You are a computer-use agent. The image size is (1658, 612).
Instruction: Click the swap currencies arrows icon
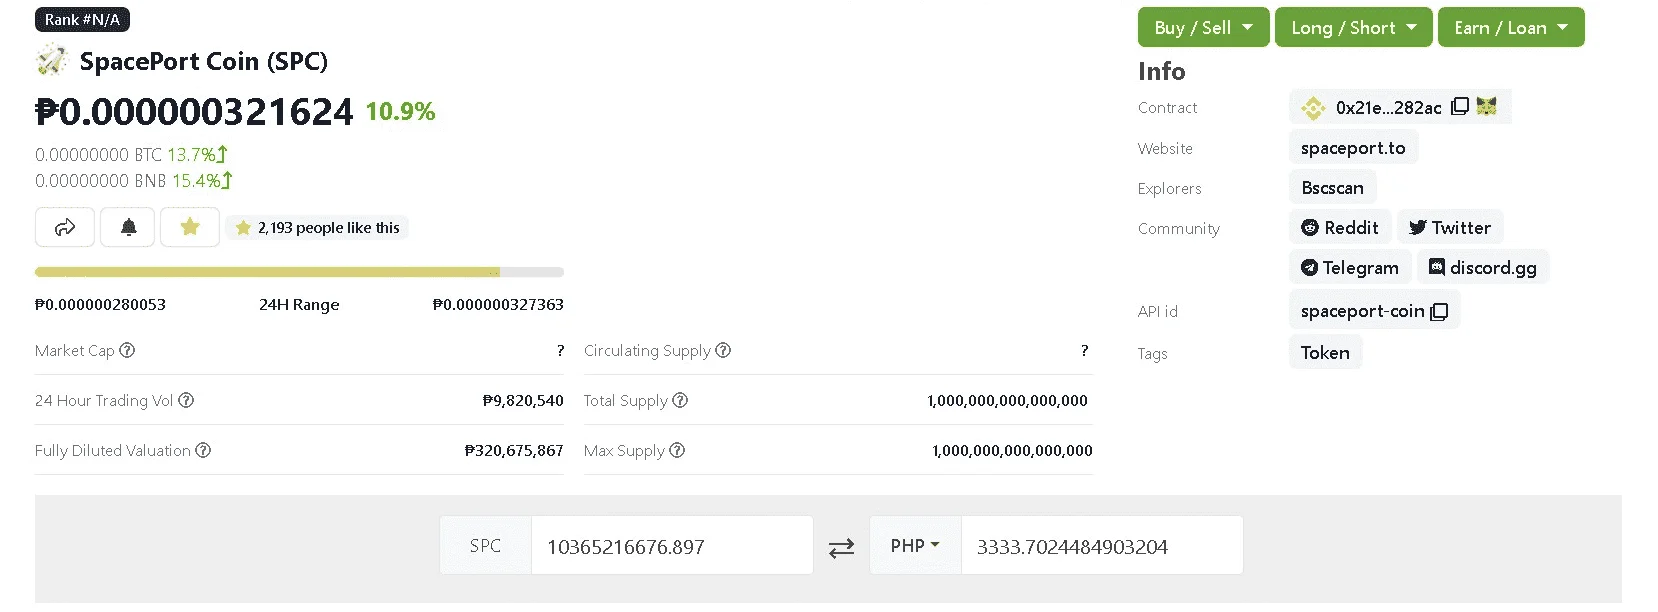click(841, 547)
